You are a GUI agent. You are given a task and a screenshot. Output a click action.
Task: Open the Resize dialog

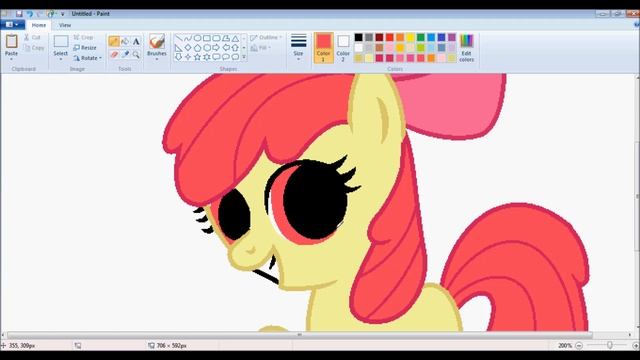tap(85, 48)
